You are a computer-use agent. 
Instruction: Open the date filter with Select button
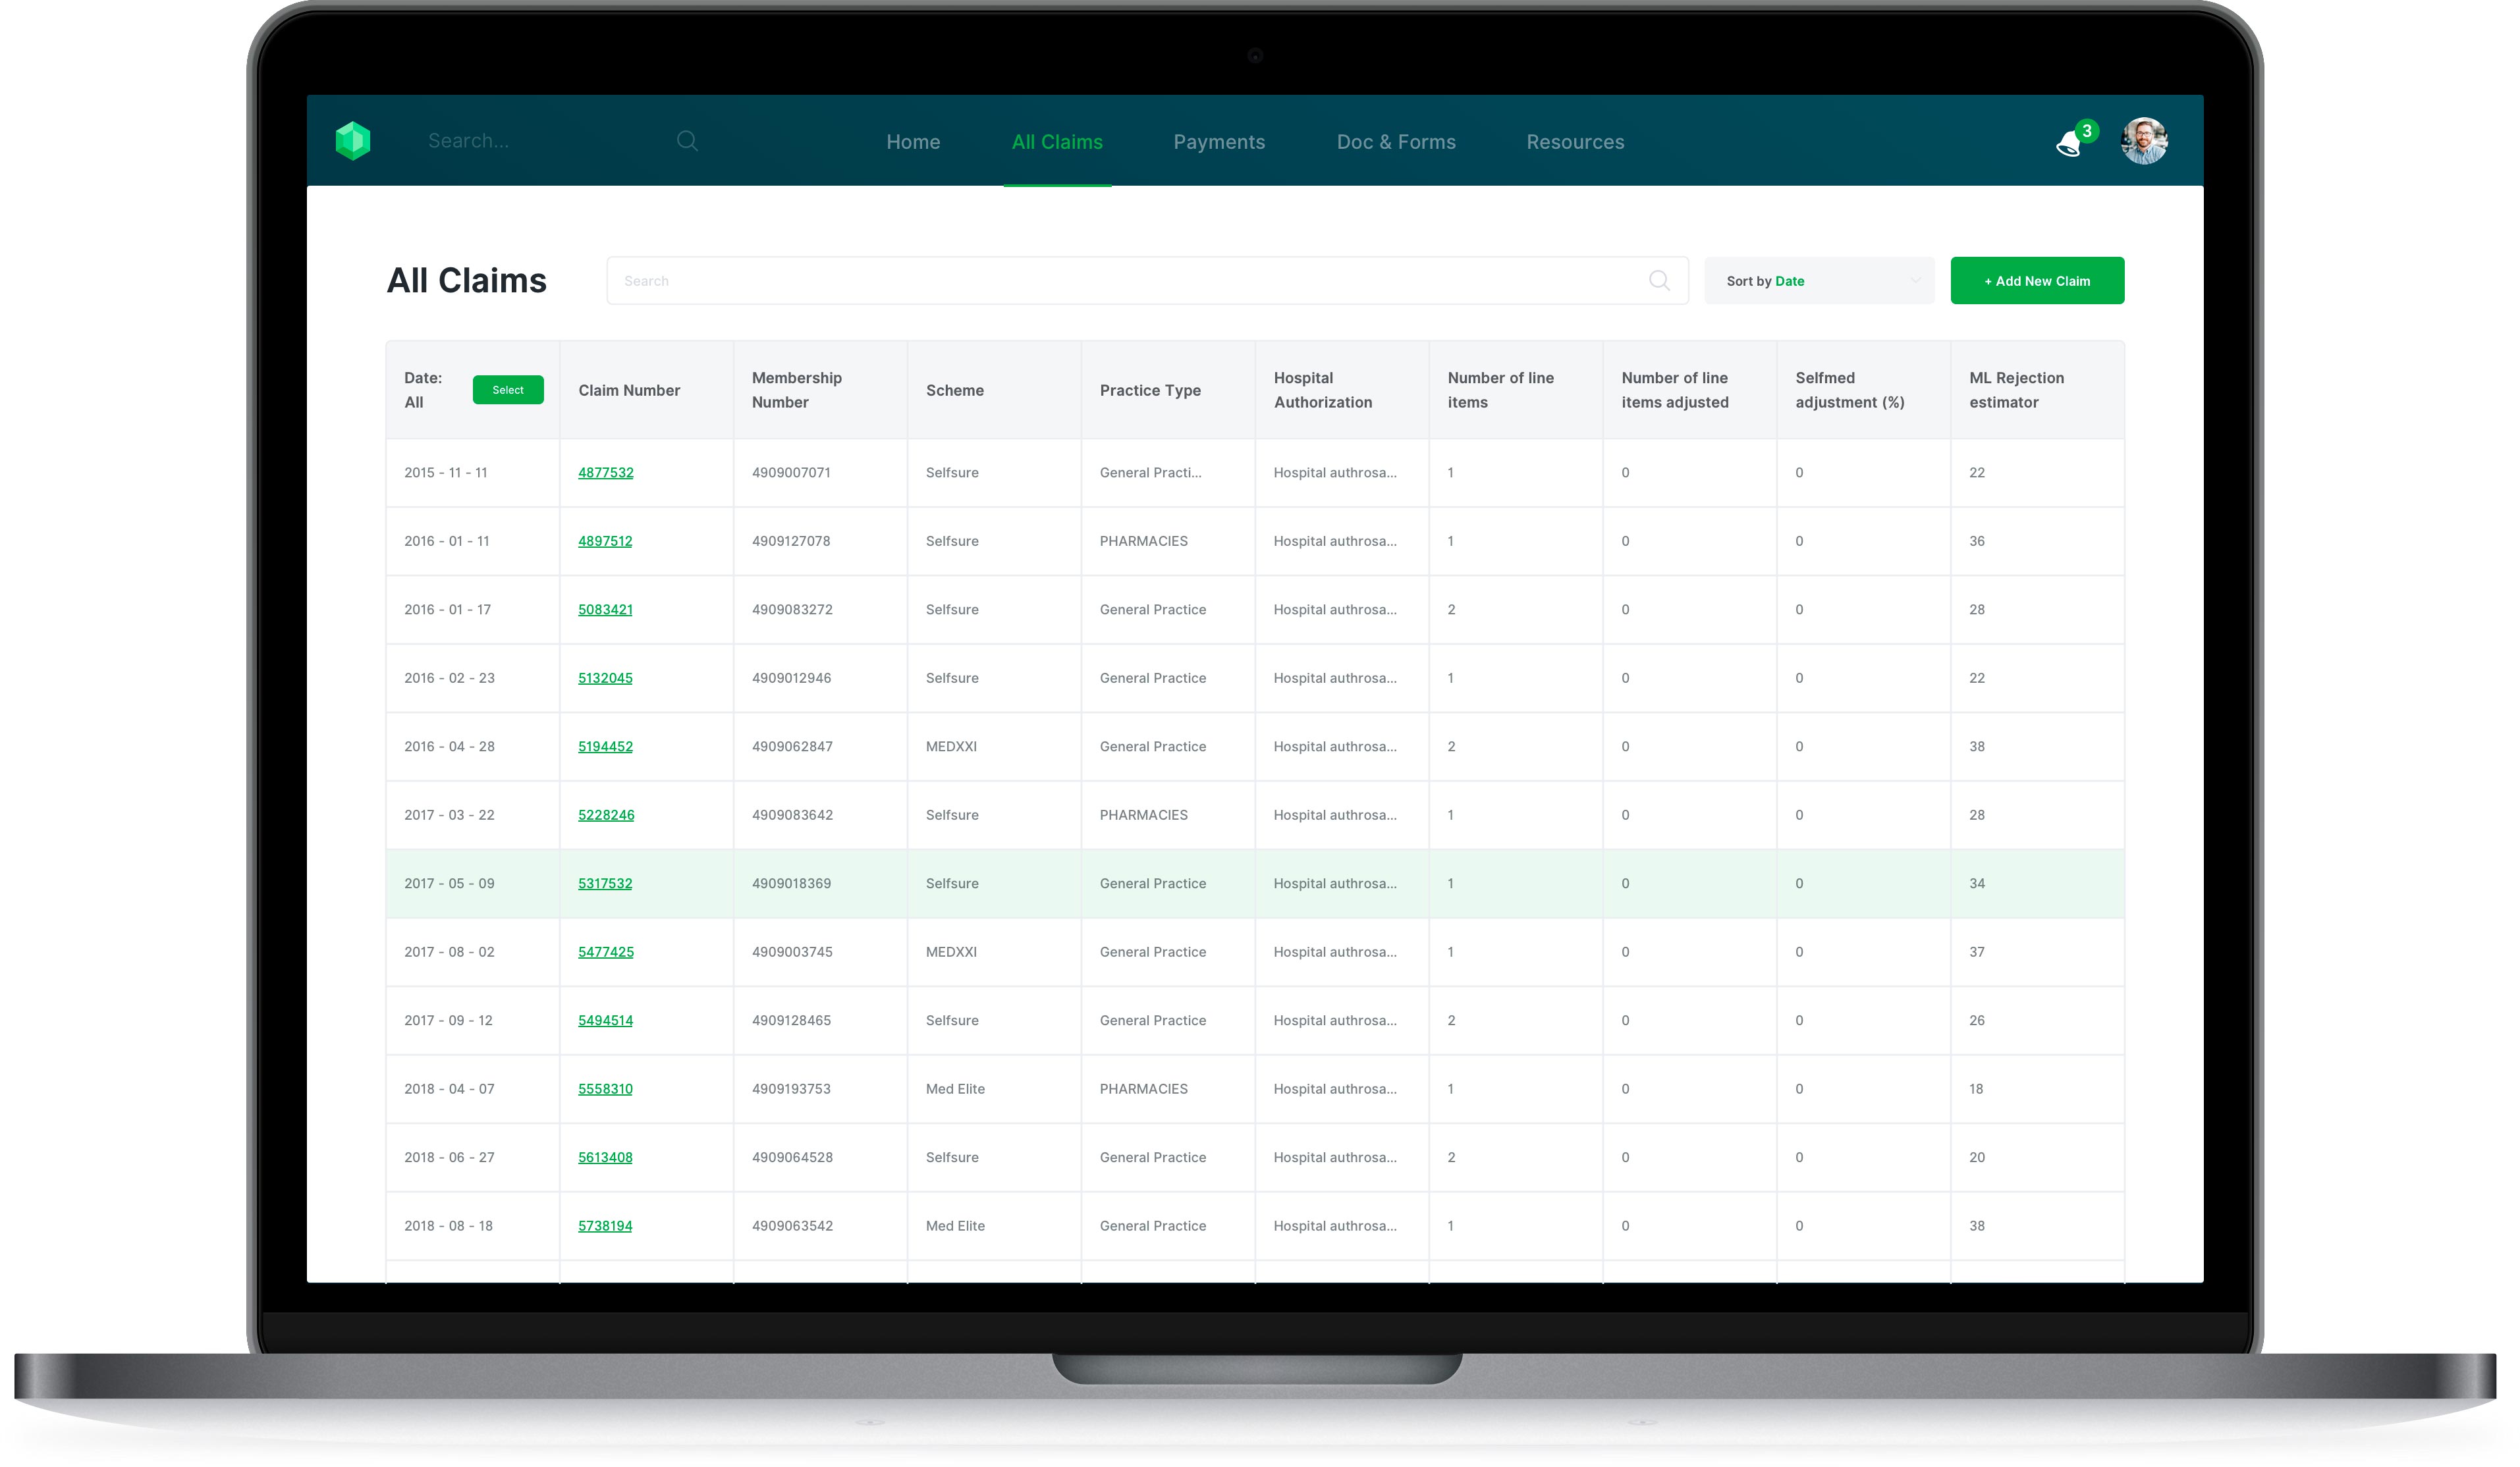click(508, 390)
